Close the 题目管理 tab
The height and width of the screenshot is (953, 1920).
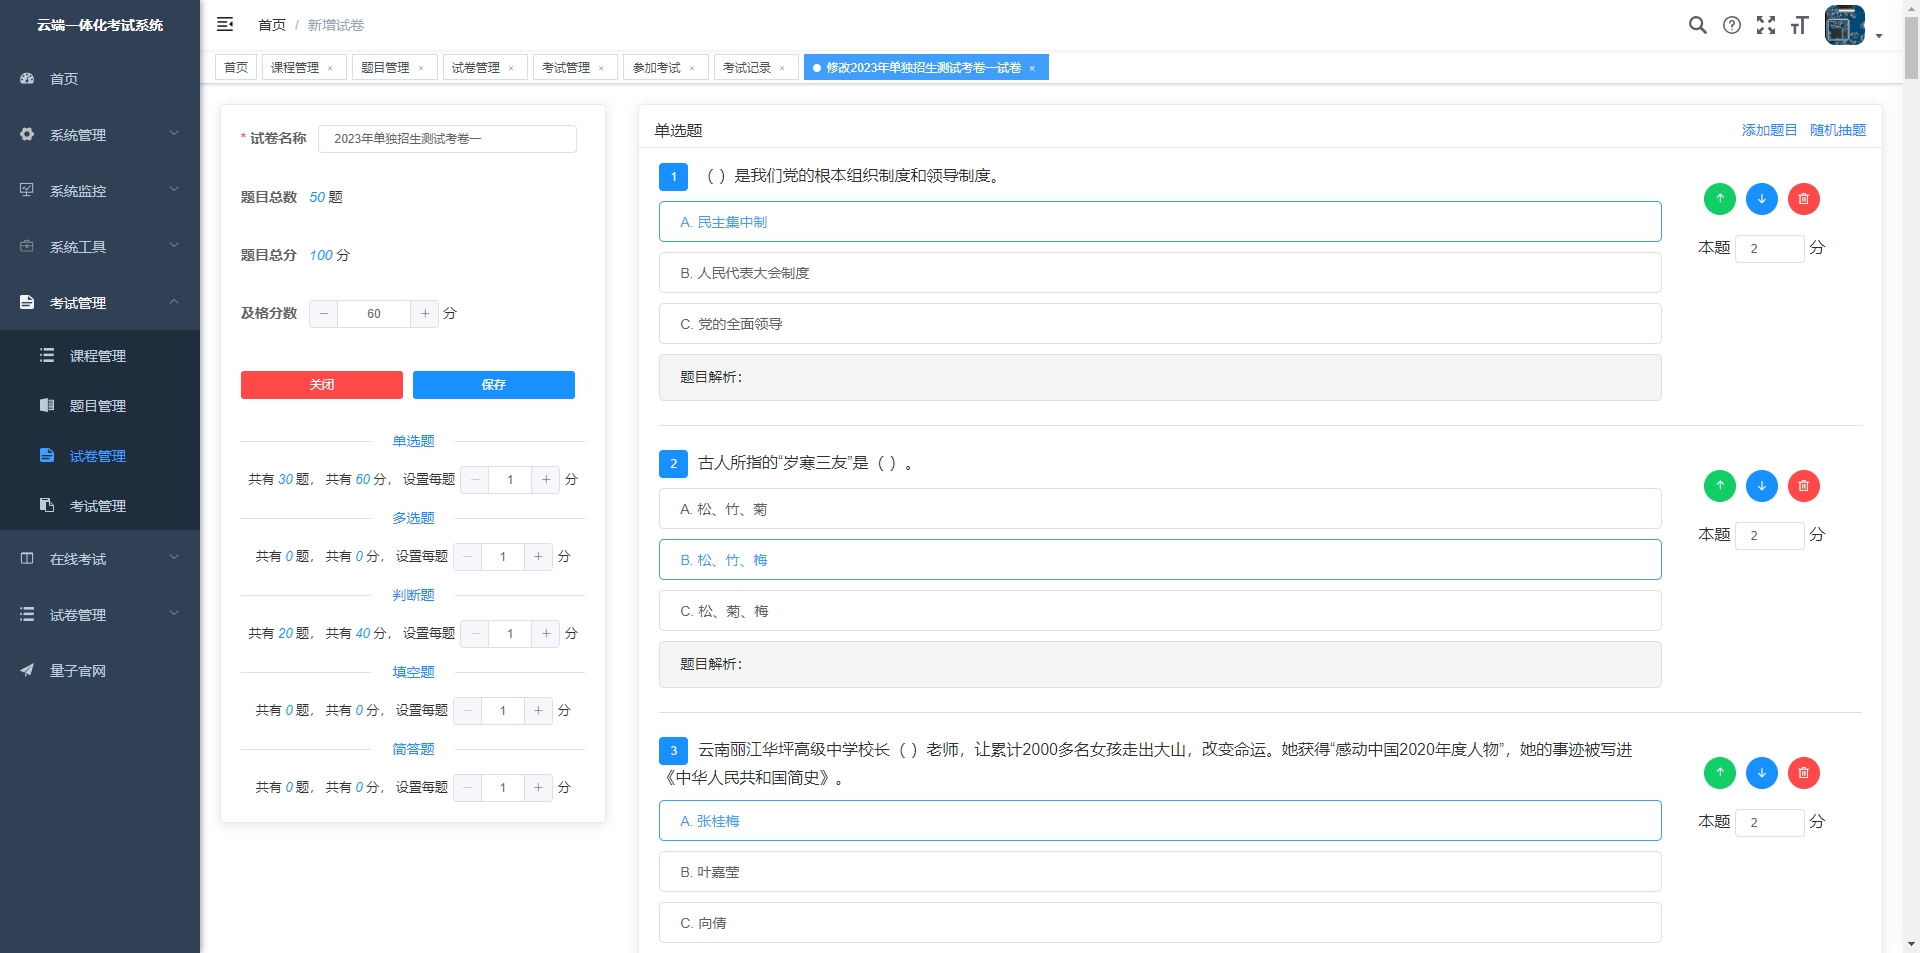421,68
